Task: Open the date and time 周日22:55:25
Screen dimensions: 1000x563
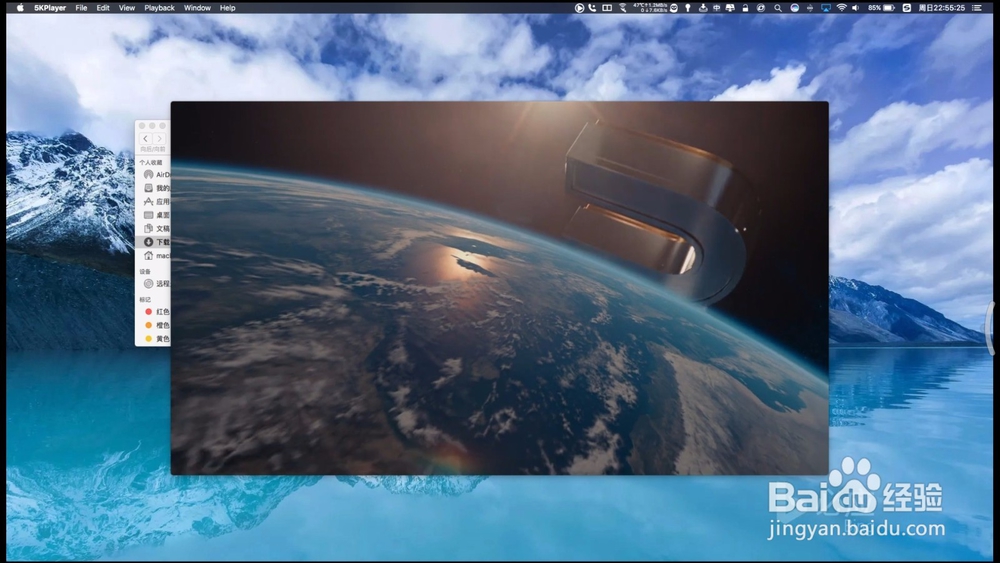Action: (x=941, y=8)
